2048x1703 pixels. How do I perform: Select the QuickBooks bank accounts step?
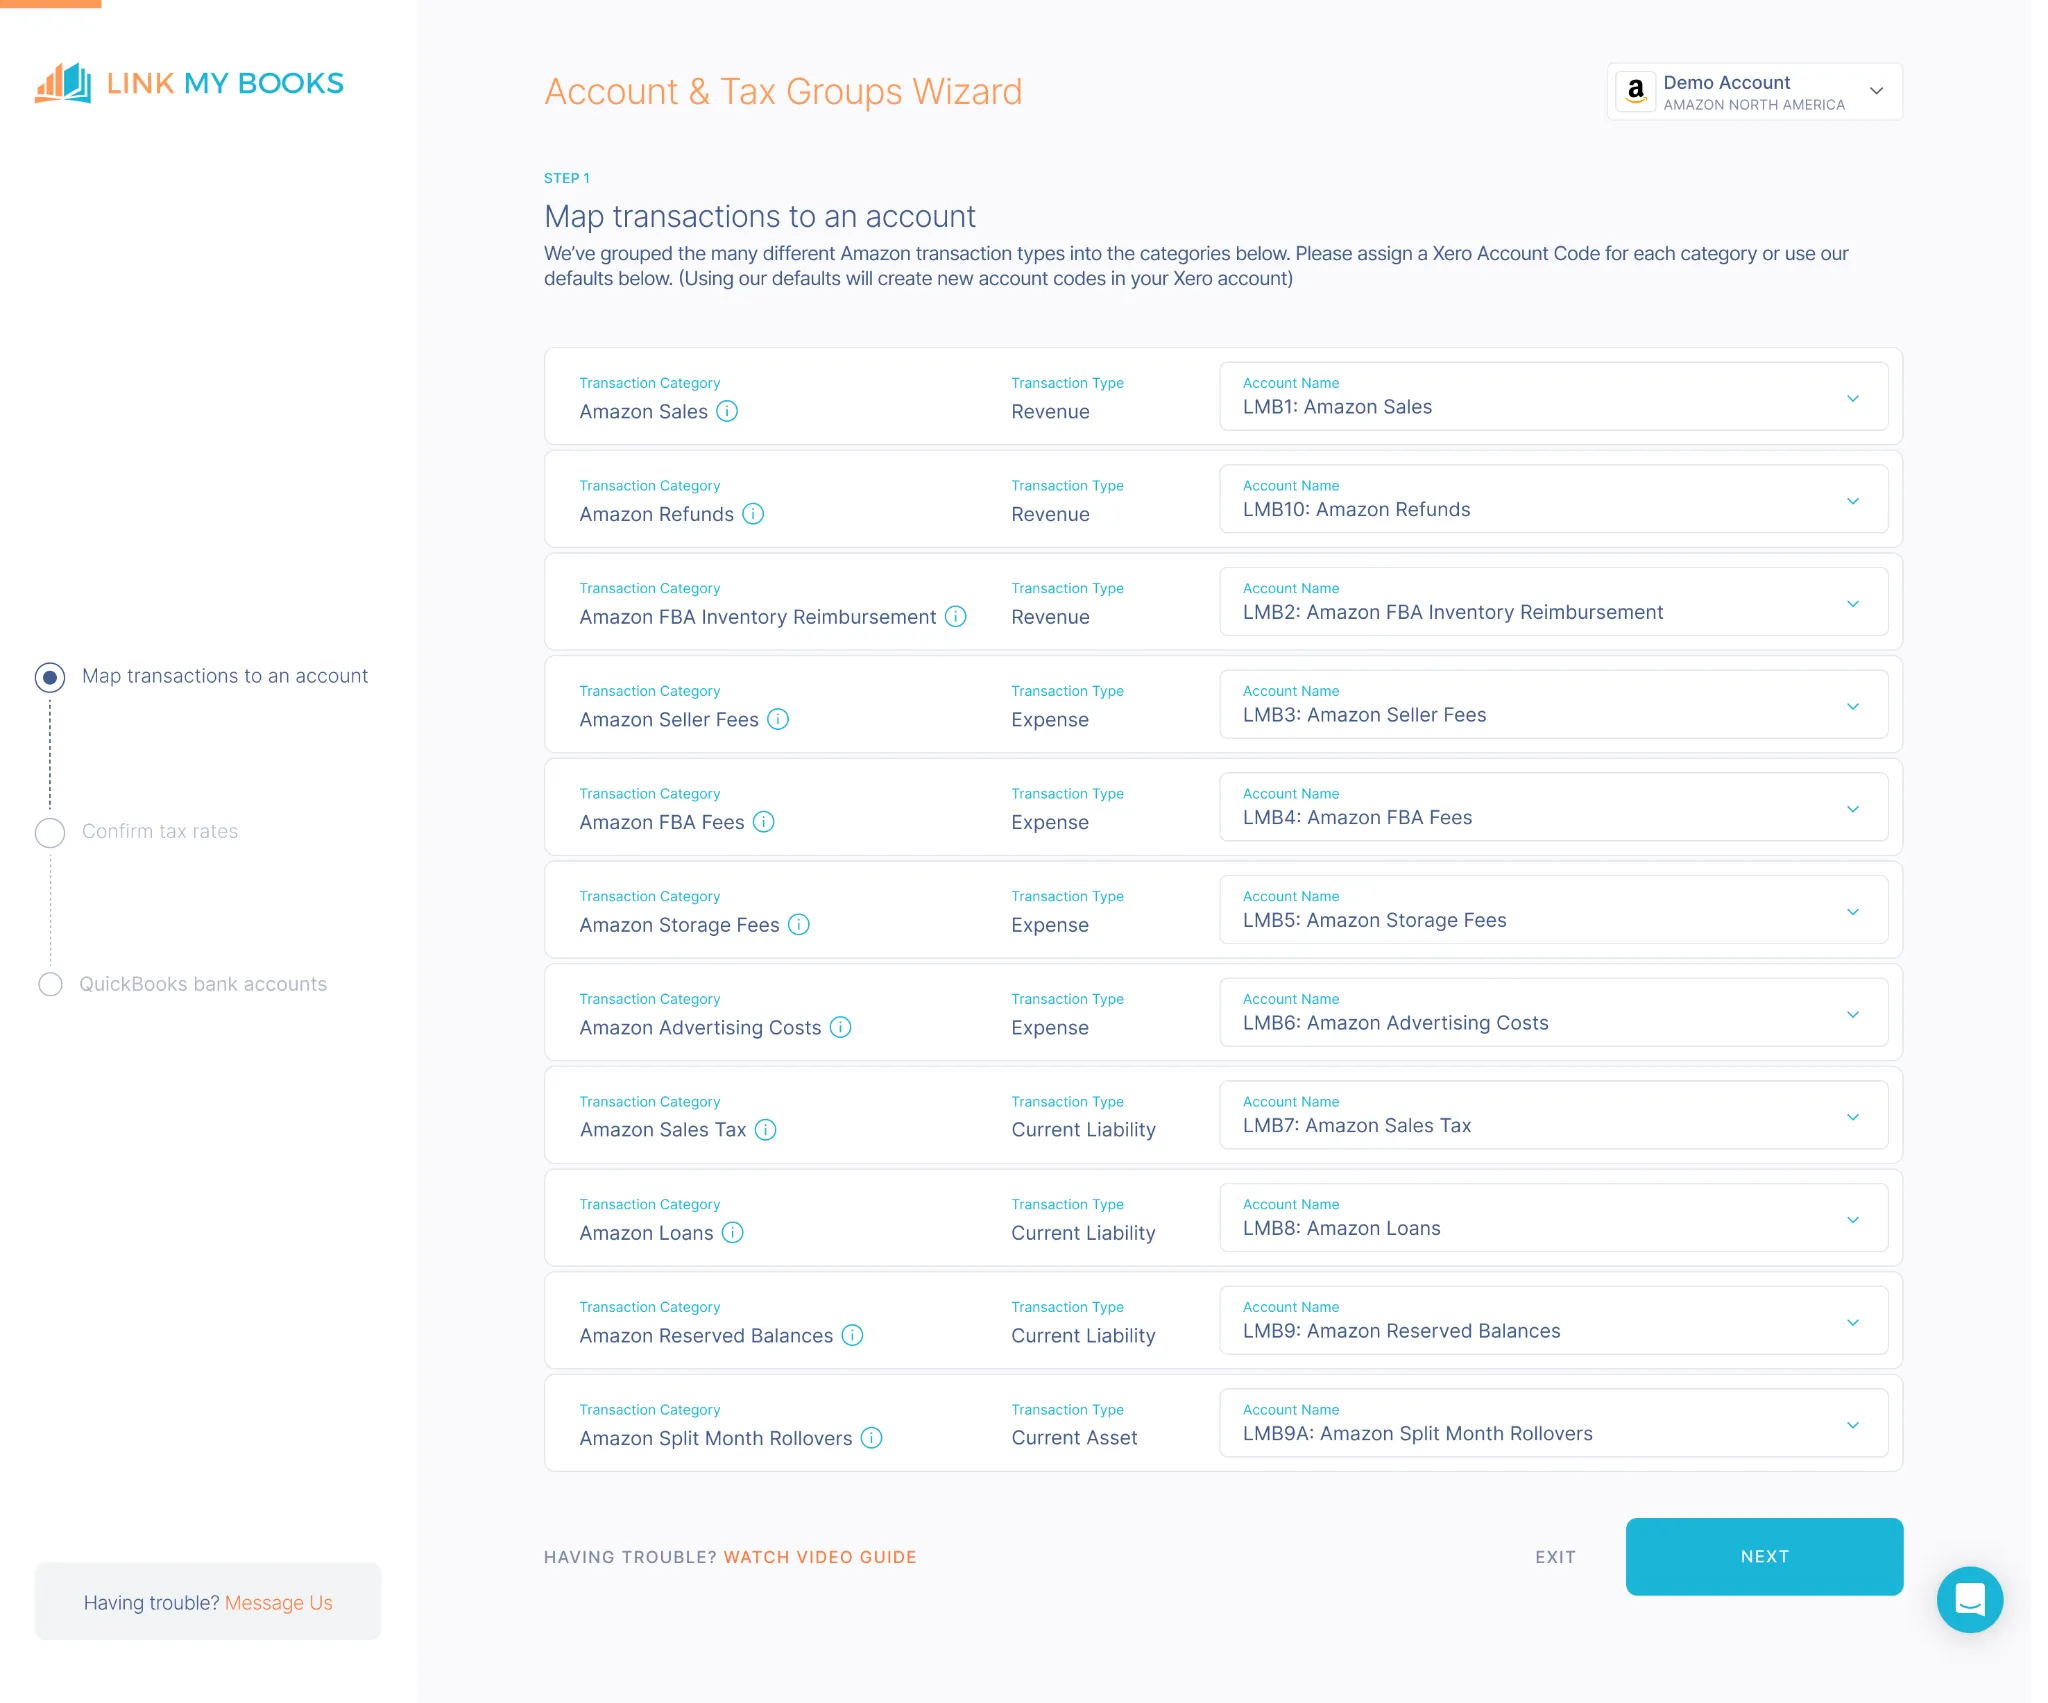point(50,984)
